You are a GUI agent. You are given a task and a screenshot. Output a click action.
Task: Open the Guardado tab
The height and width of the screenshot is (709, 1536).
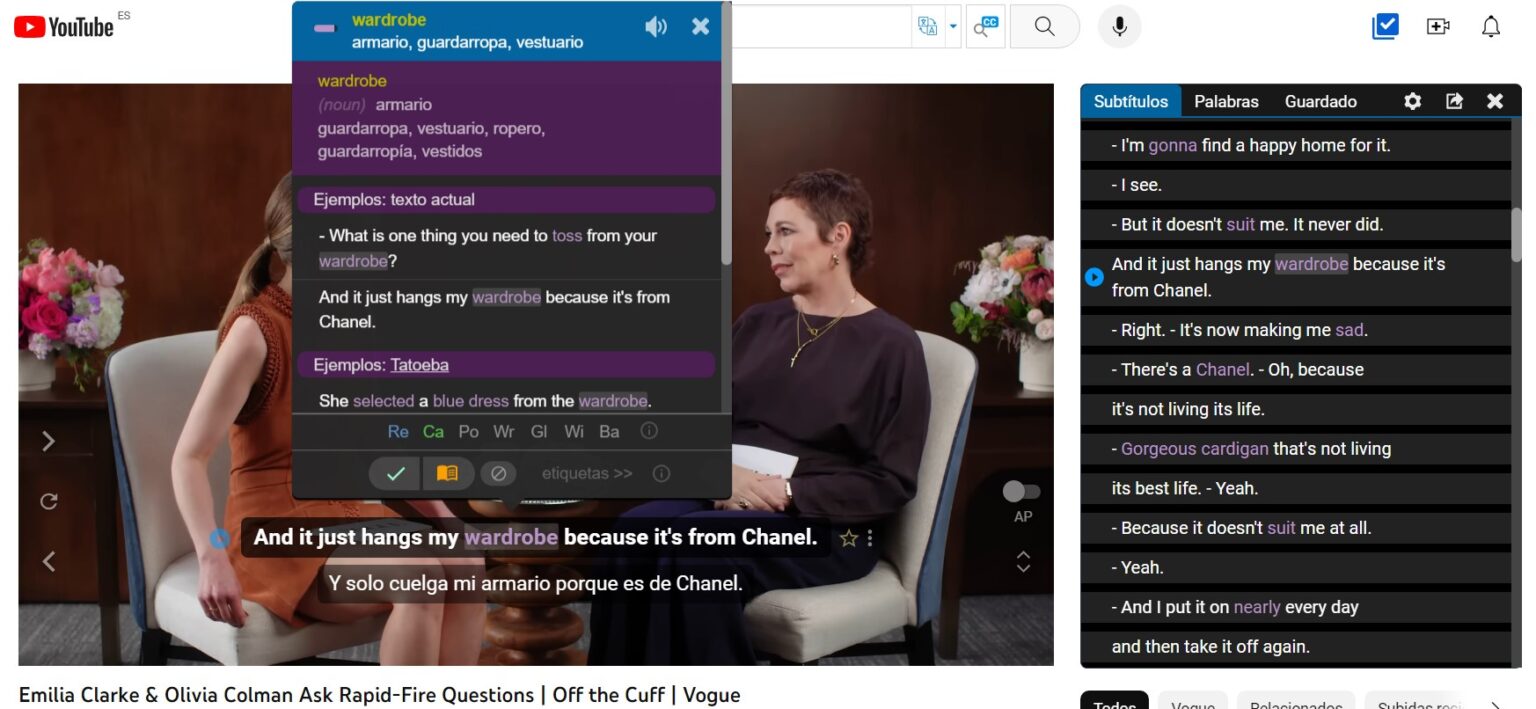(1320, 100)
